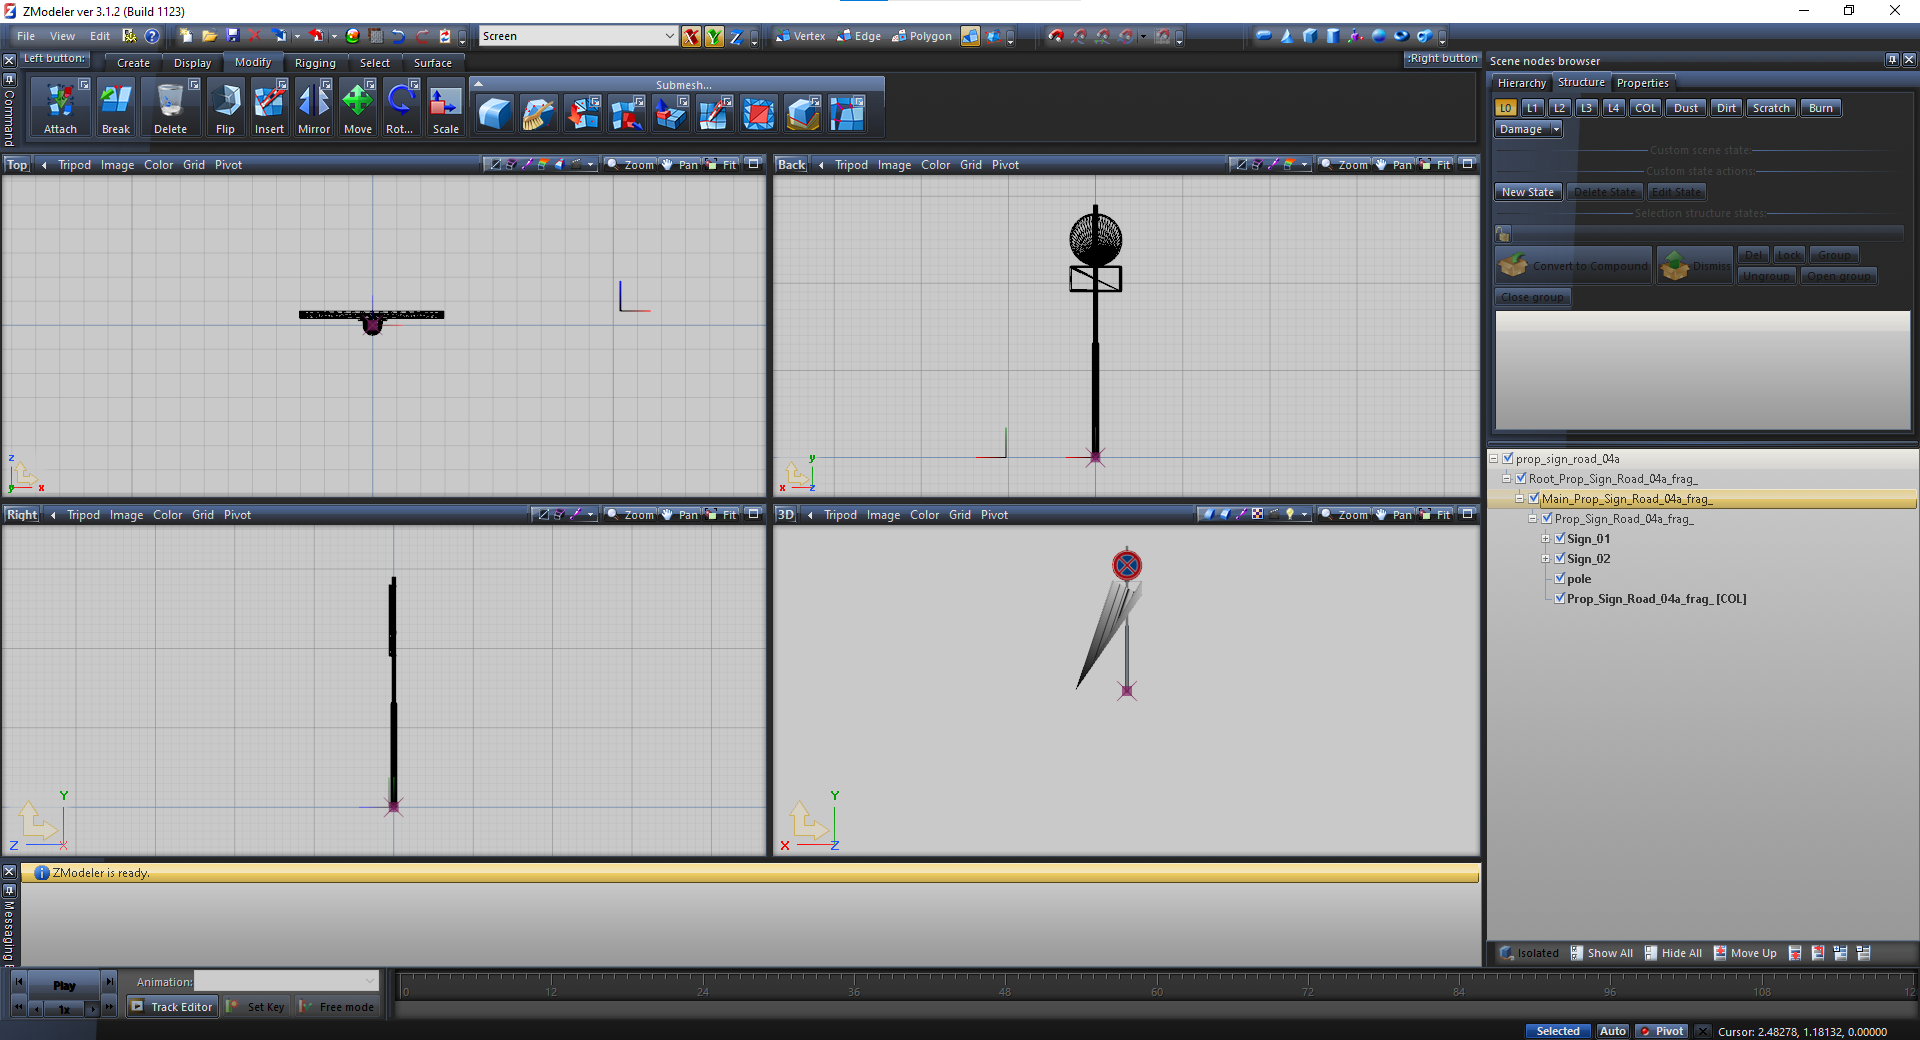Select the Insert tool

tap(269, 108)
